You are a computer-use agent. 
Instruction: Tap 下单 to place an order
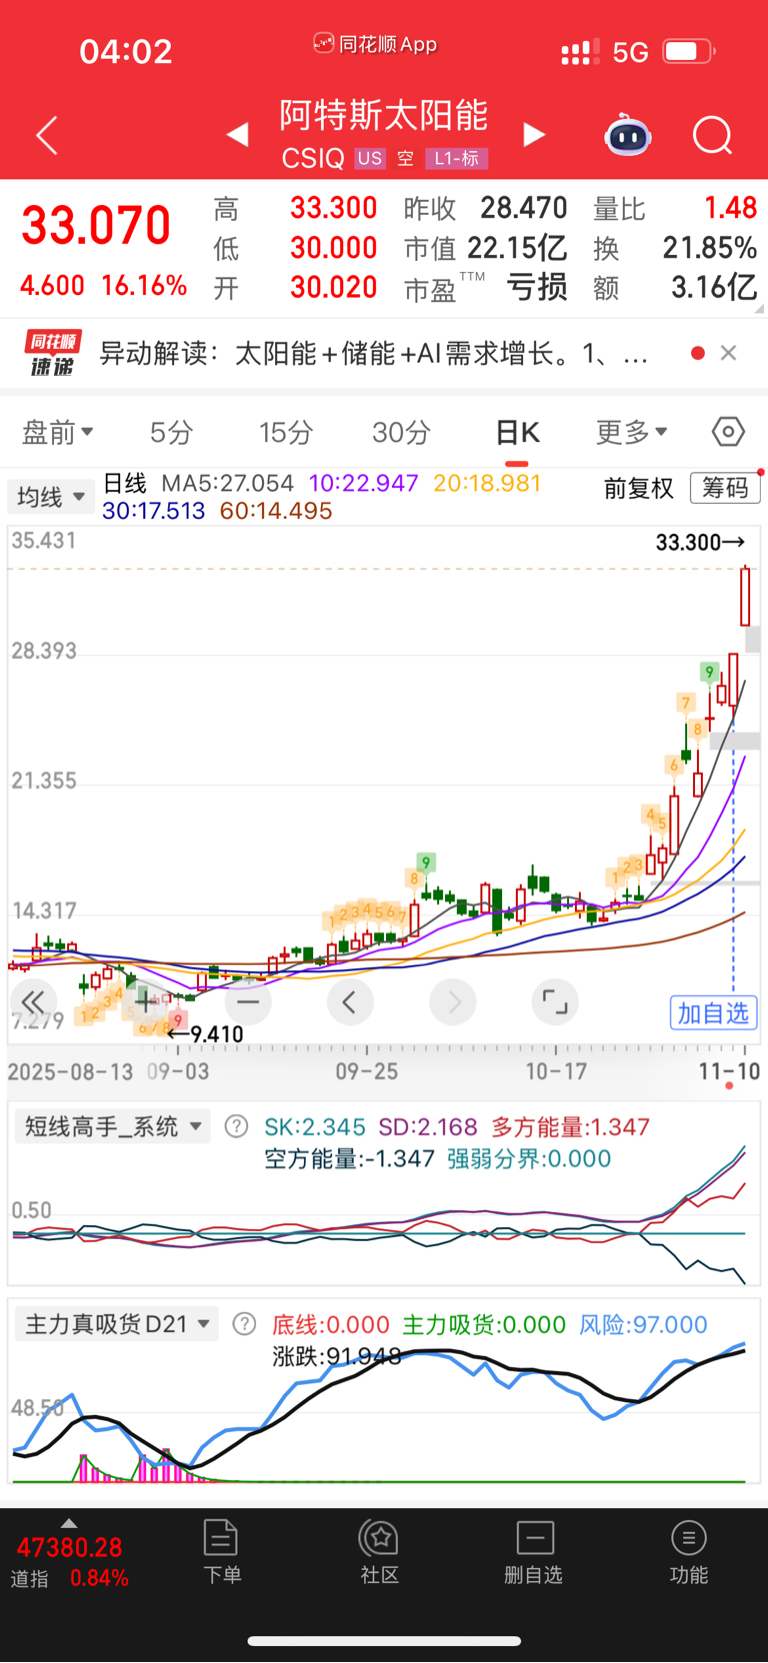pyautogui.click(x=221, y=1552)
